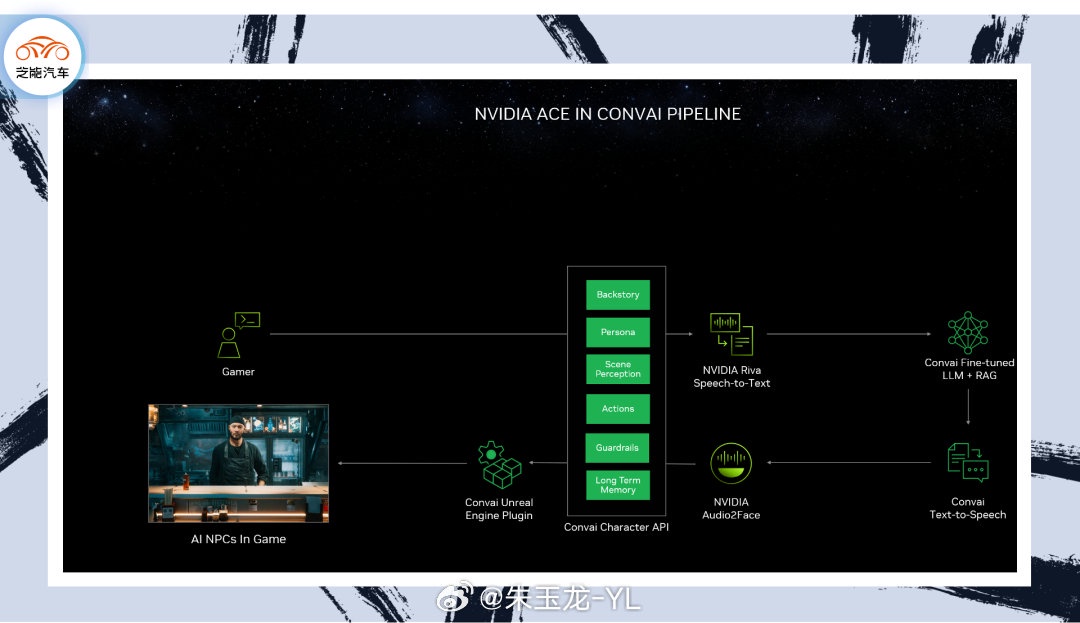Click the "Convai Character API" label
This screenshot has height=623, width=1080.
pos(616,527)
